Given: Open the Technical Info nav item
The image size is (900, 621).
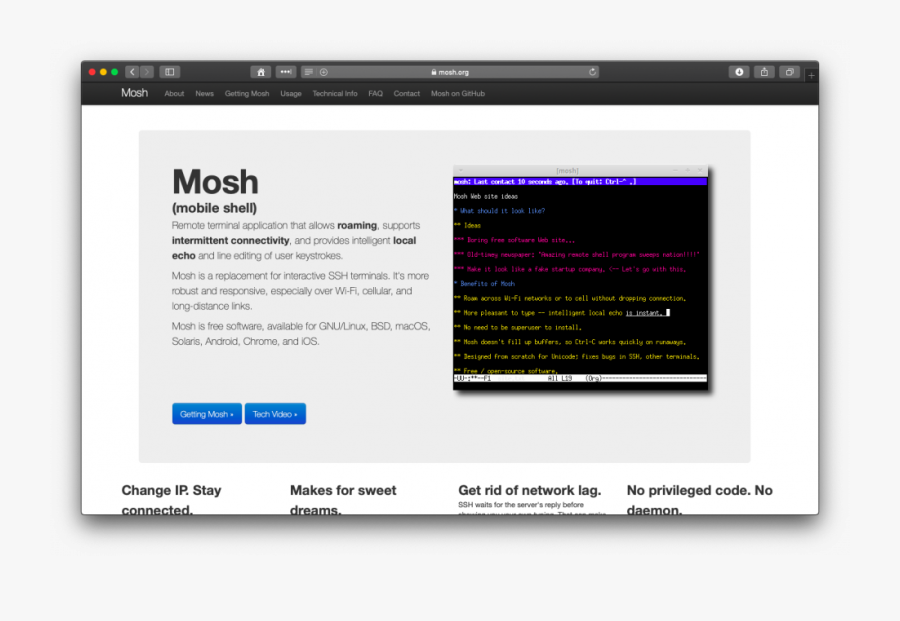Looking at the screenshot, I should click(x=334, y=94).
